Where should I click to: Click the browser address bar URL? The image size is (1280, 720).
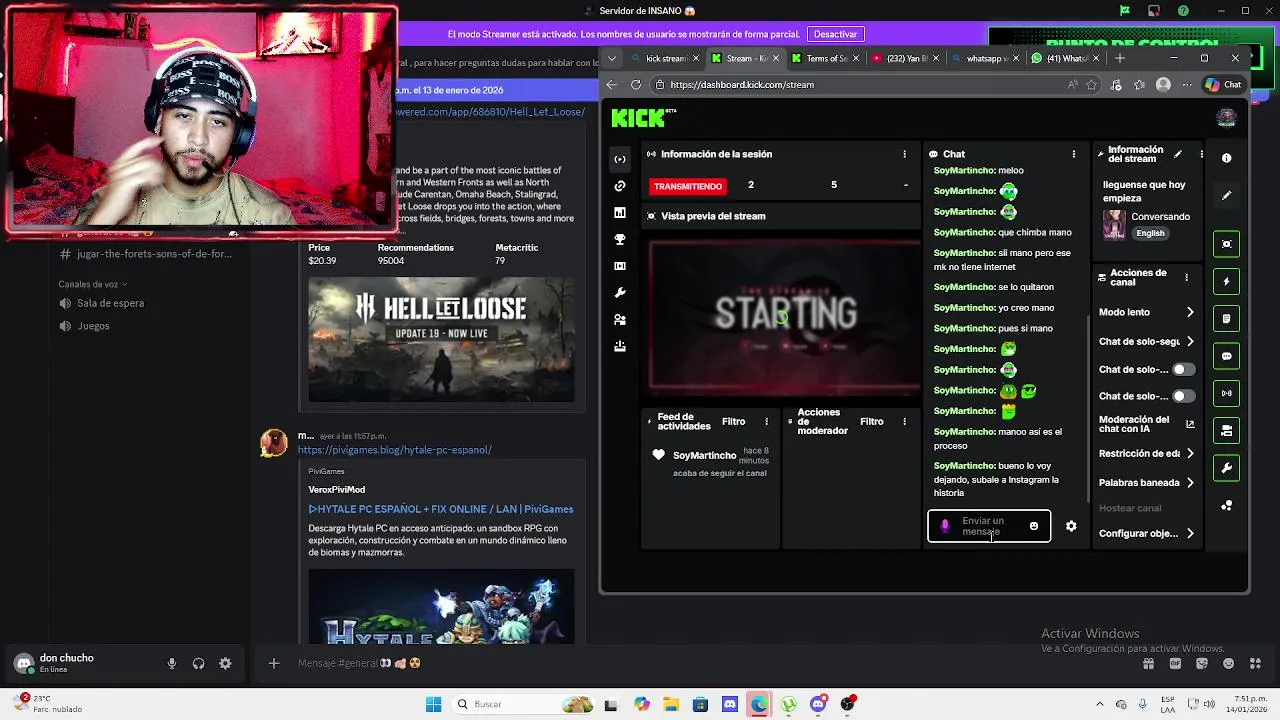tap(742, 85)
